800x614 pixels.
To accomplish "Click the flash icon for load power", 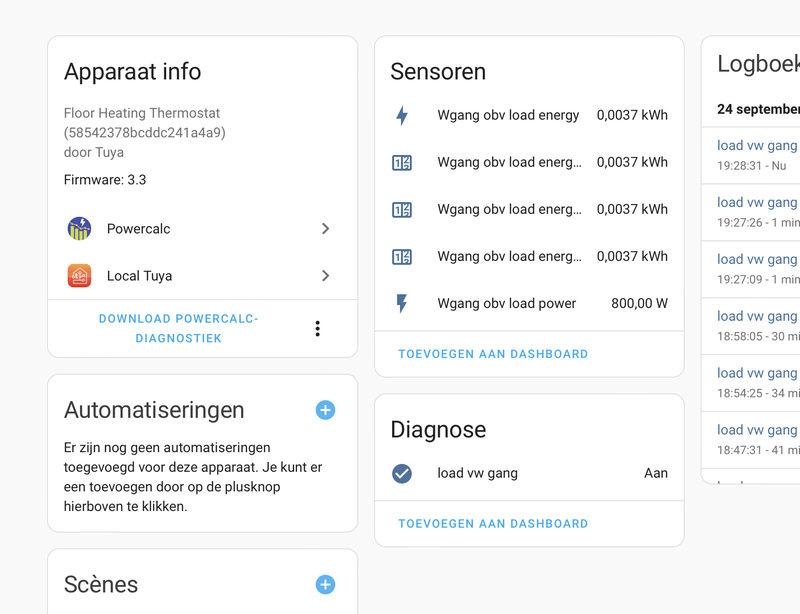I will click(x=402, y=303).
